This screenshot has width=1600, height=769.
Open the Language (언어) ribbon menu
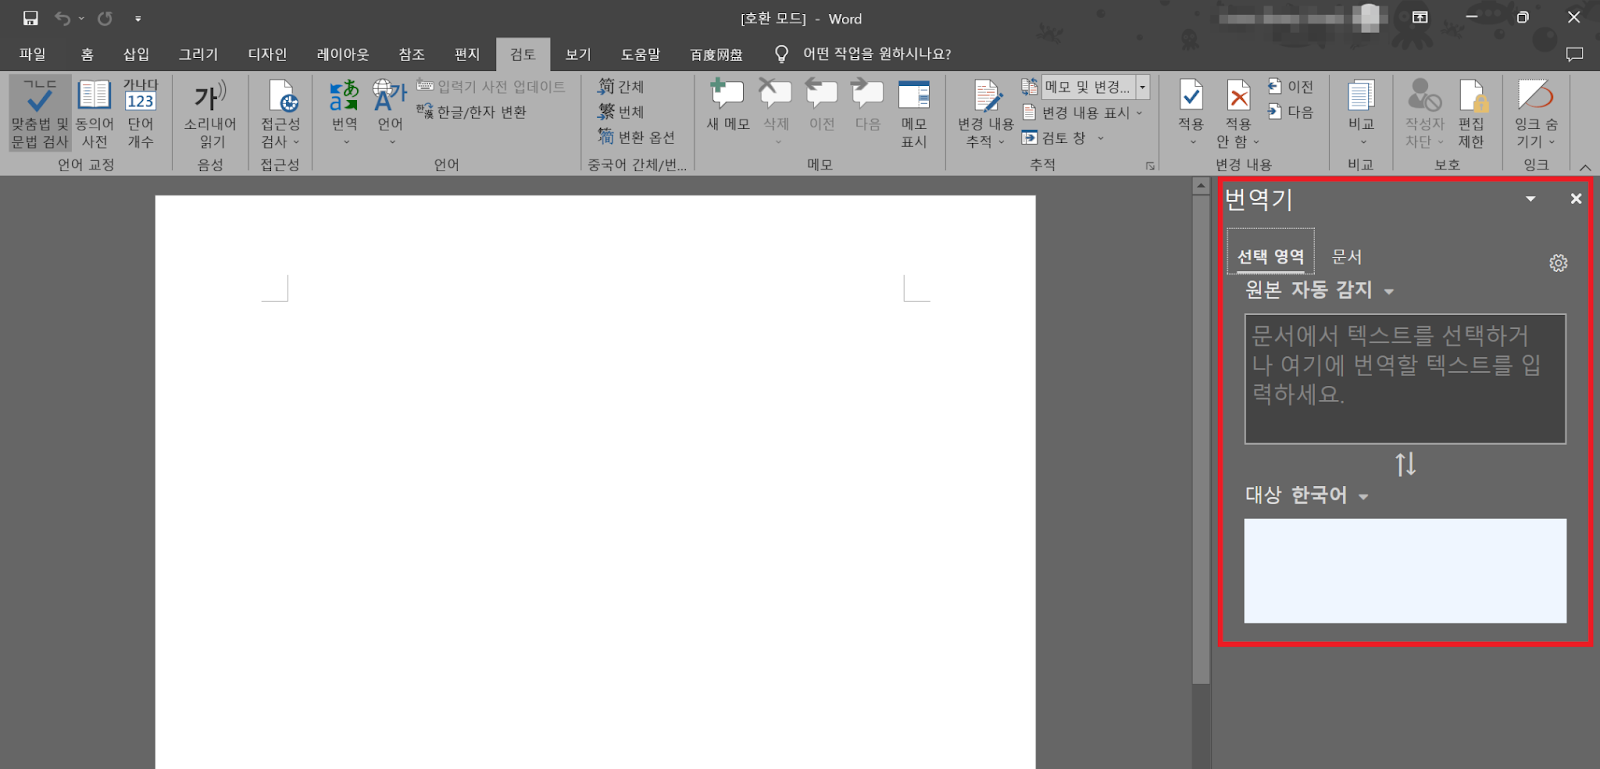point(390,113)
